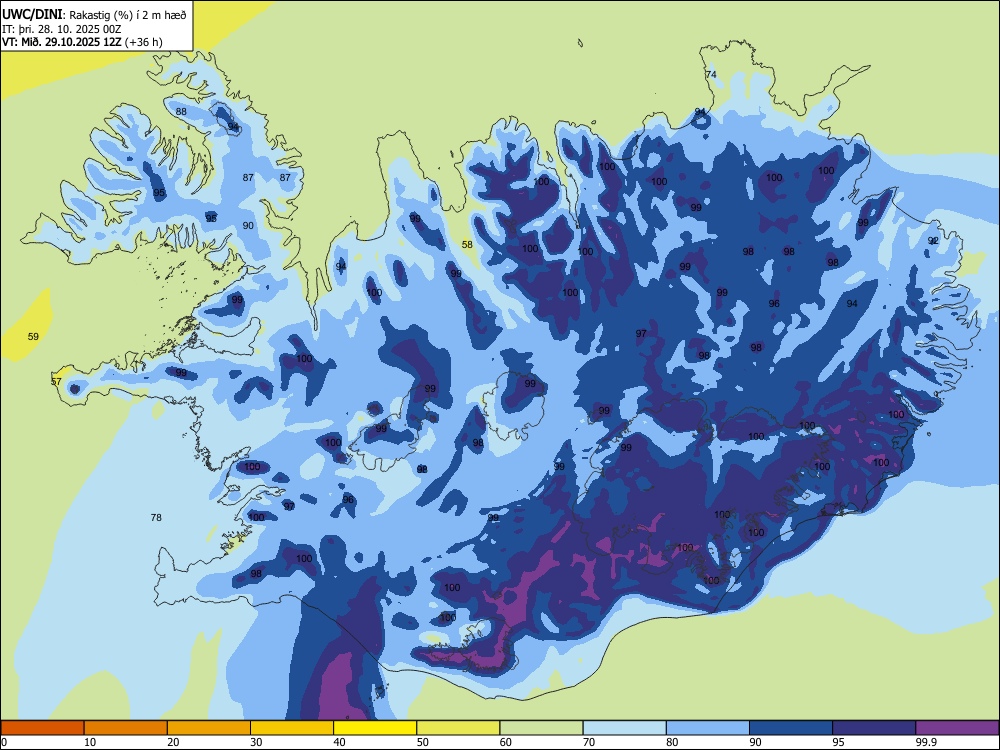This screenshot has height=750, width=1000.
Task: Select the amber 20–30 legend swatch
Action: [209, 728]
